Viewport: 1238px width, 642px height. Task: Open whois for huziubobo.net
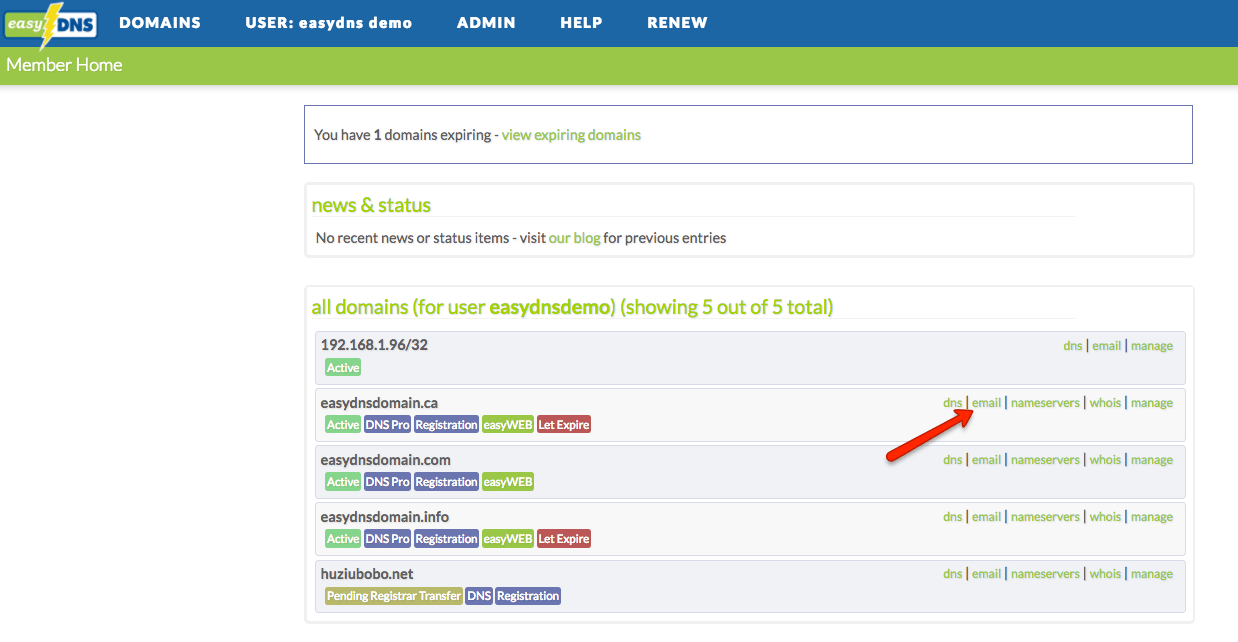coord(1105,573)
